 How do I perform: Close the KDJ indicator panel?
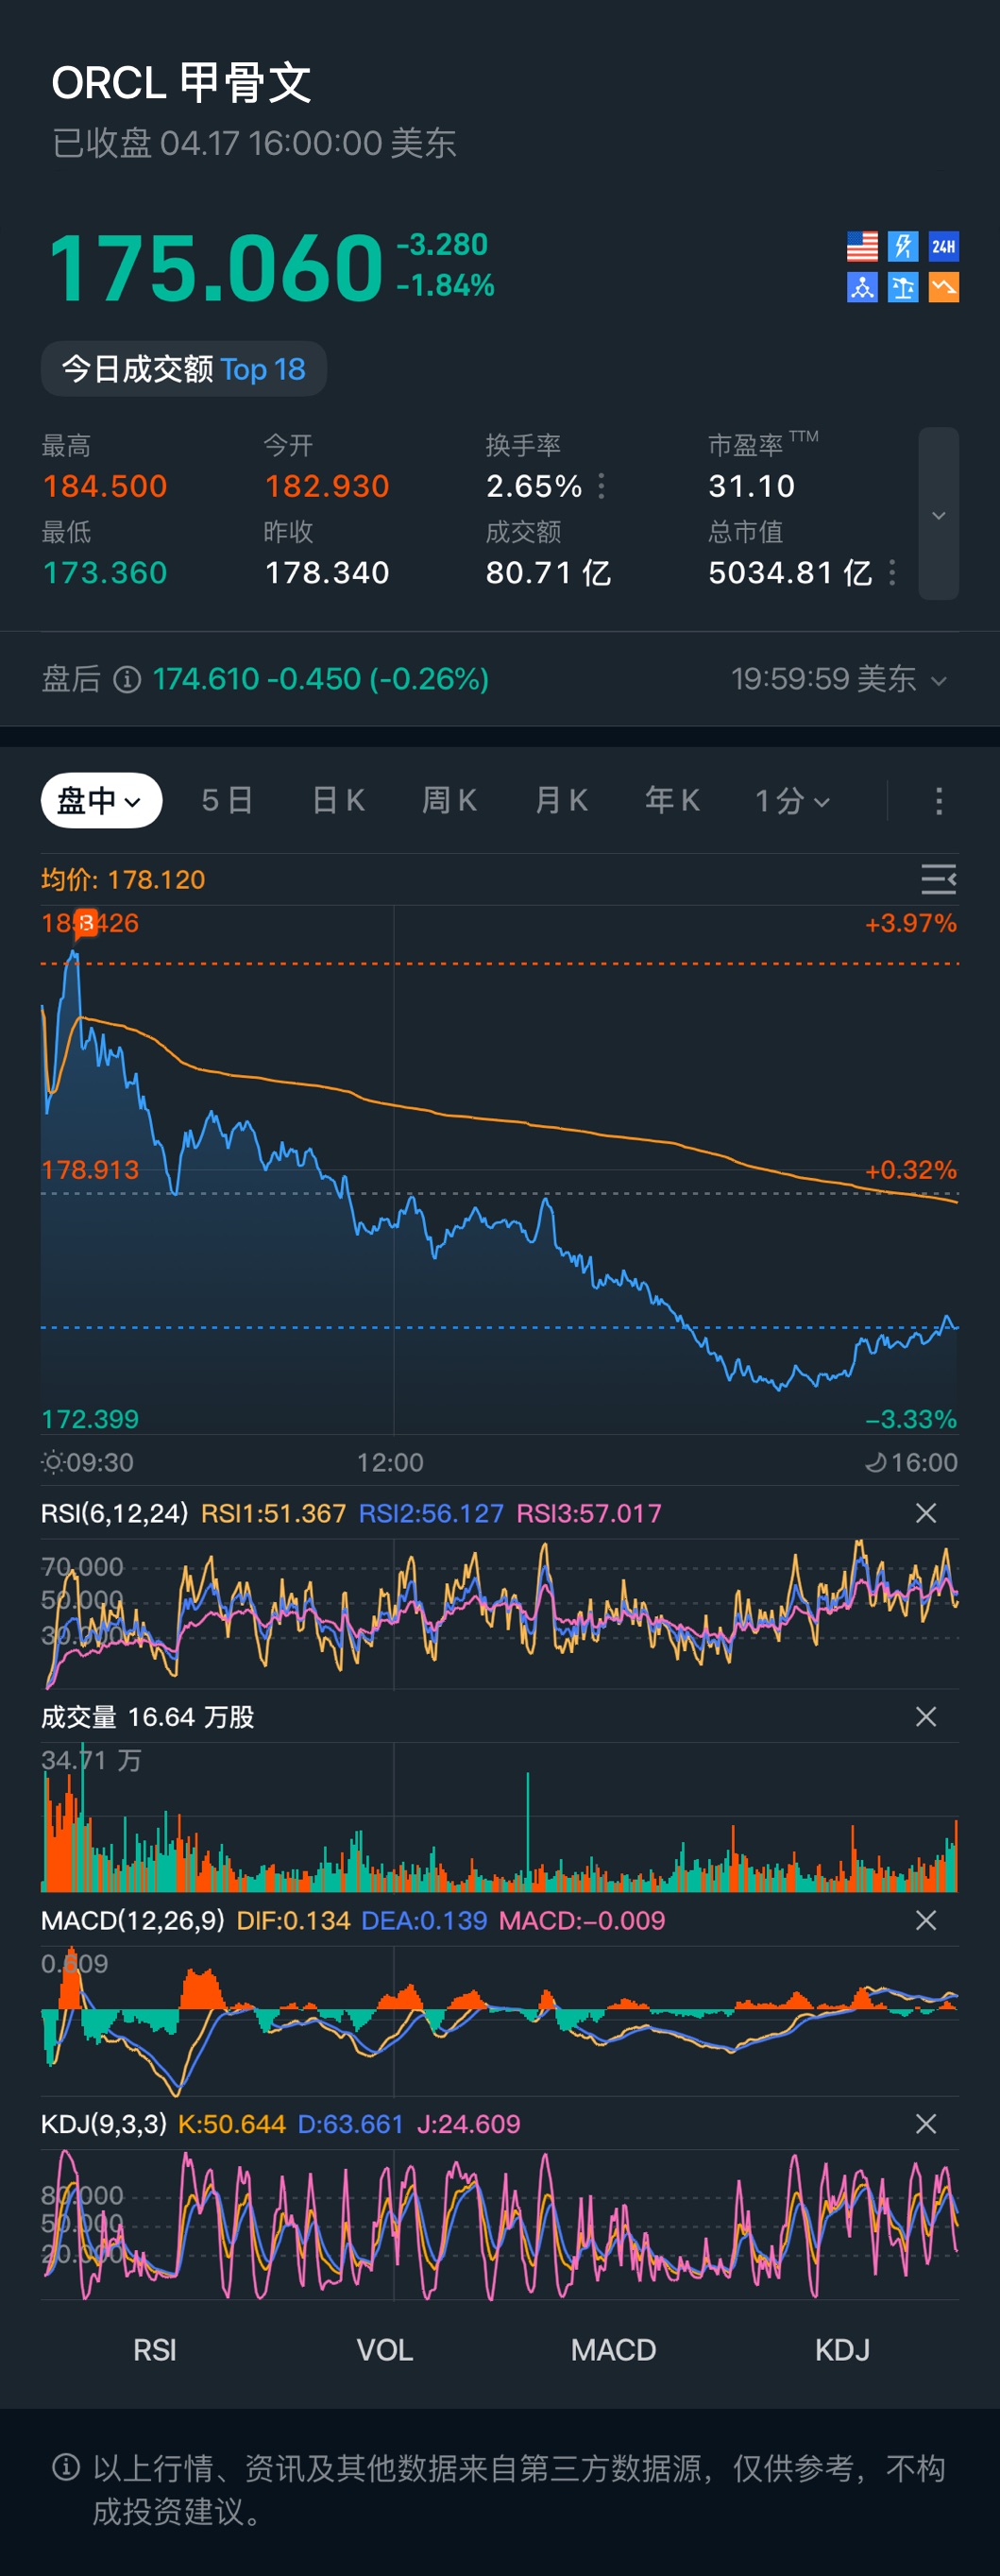[926, 2124]
